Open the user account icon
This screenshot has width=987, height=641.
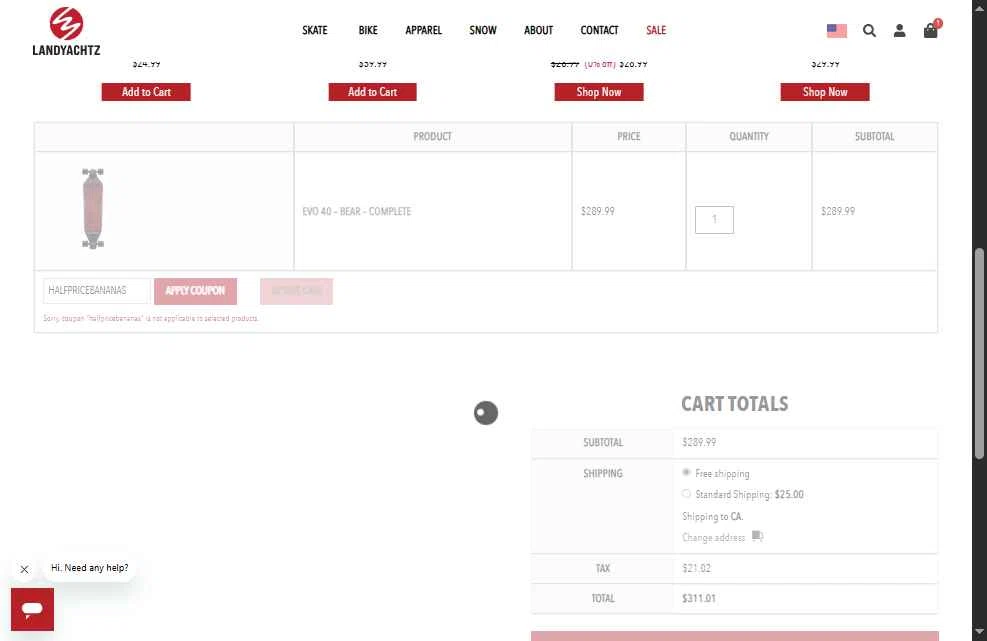click(900, 30)
